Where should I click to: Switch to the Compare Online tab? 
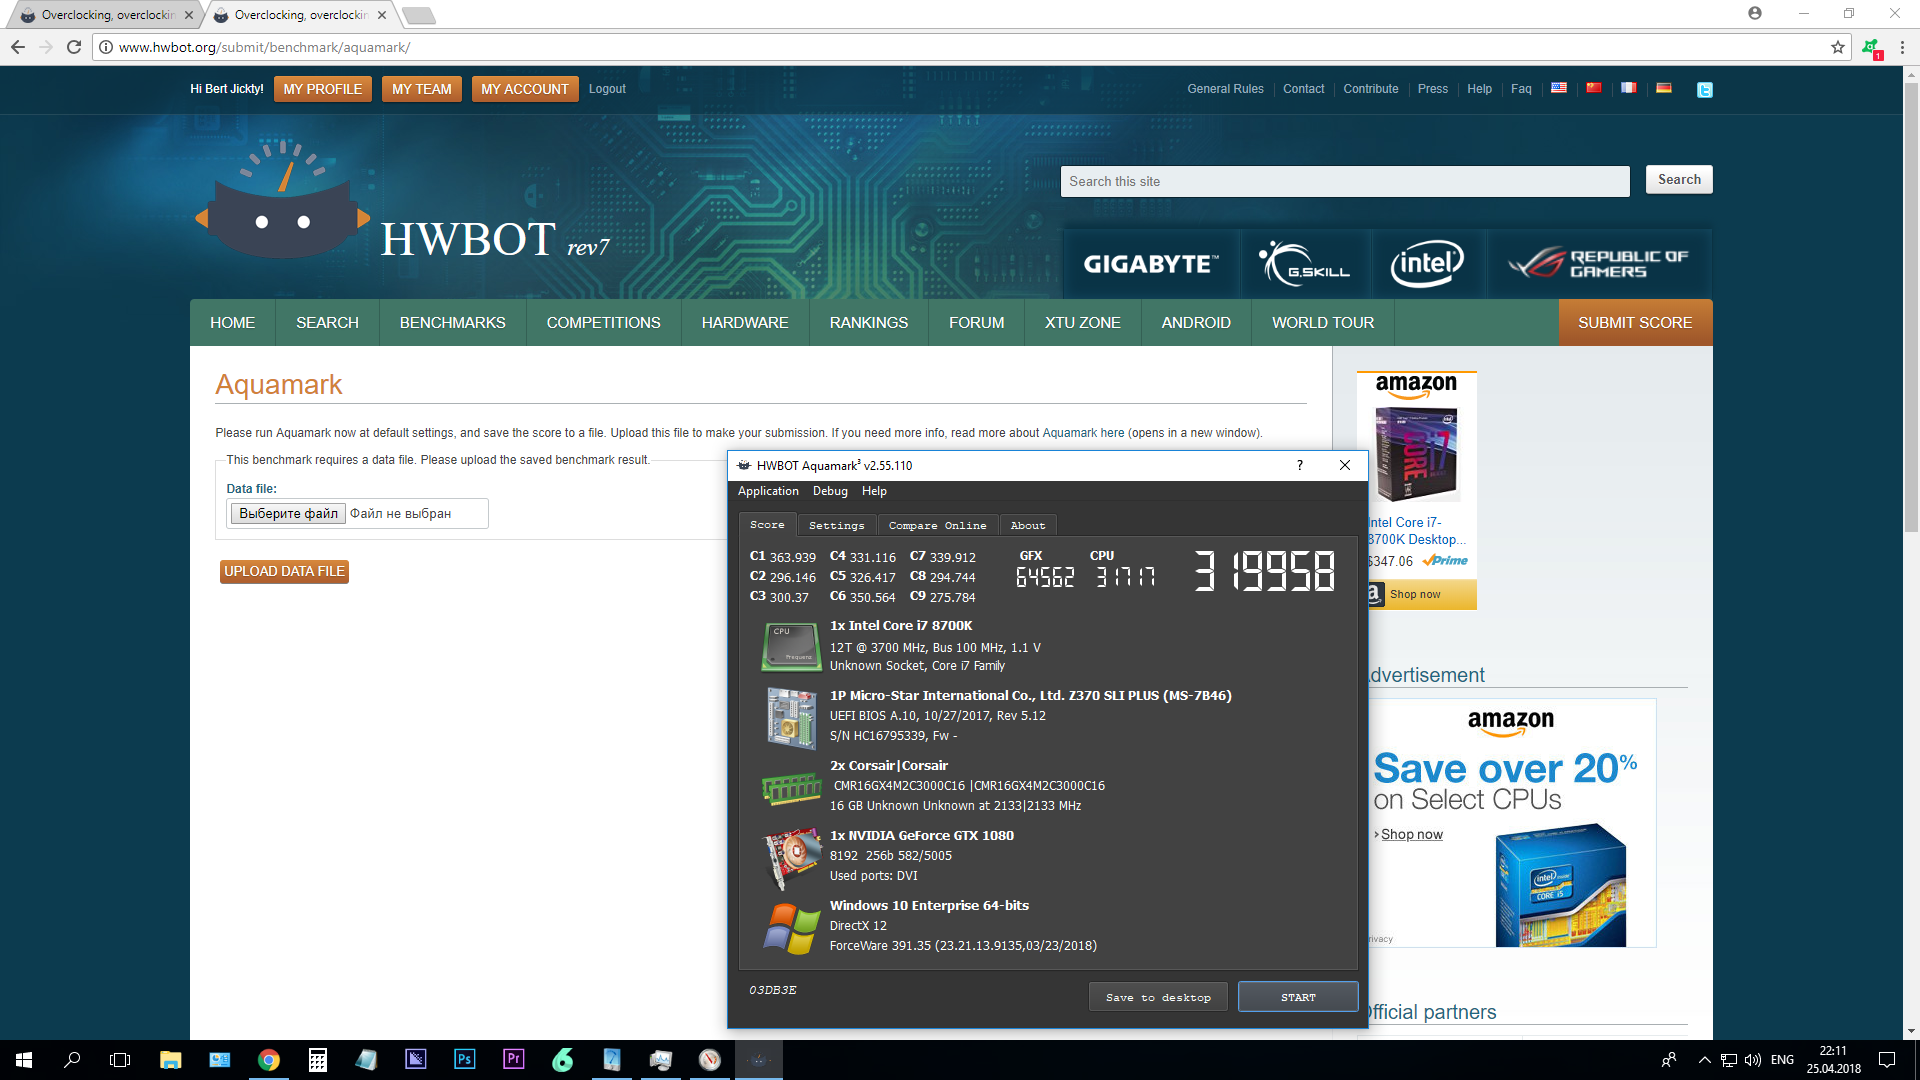pyautogui.click(x=937, y=525)
